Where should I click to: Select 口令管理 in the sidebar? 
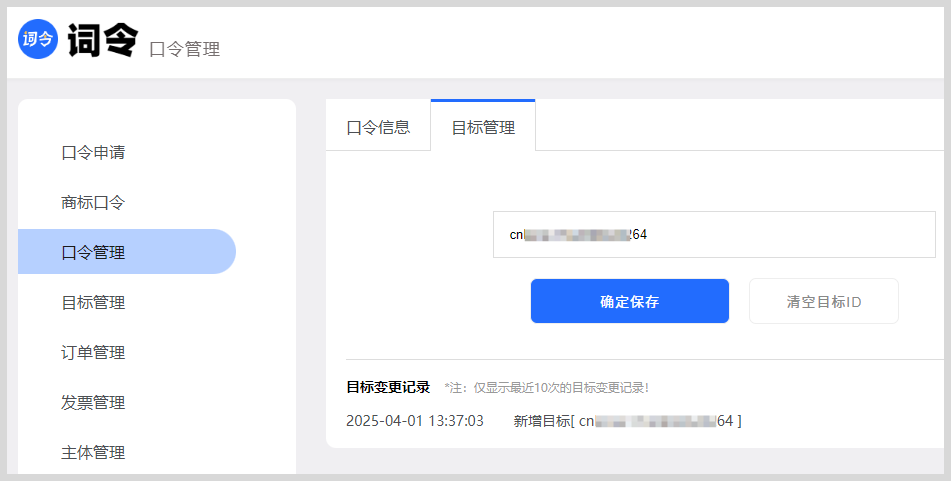(127, 252)
